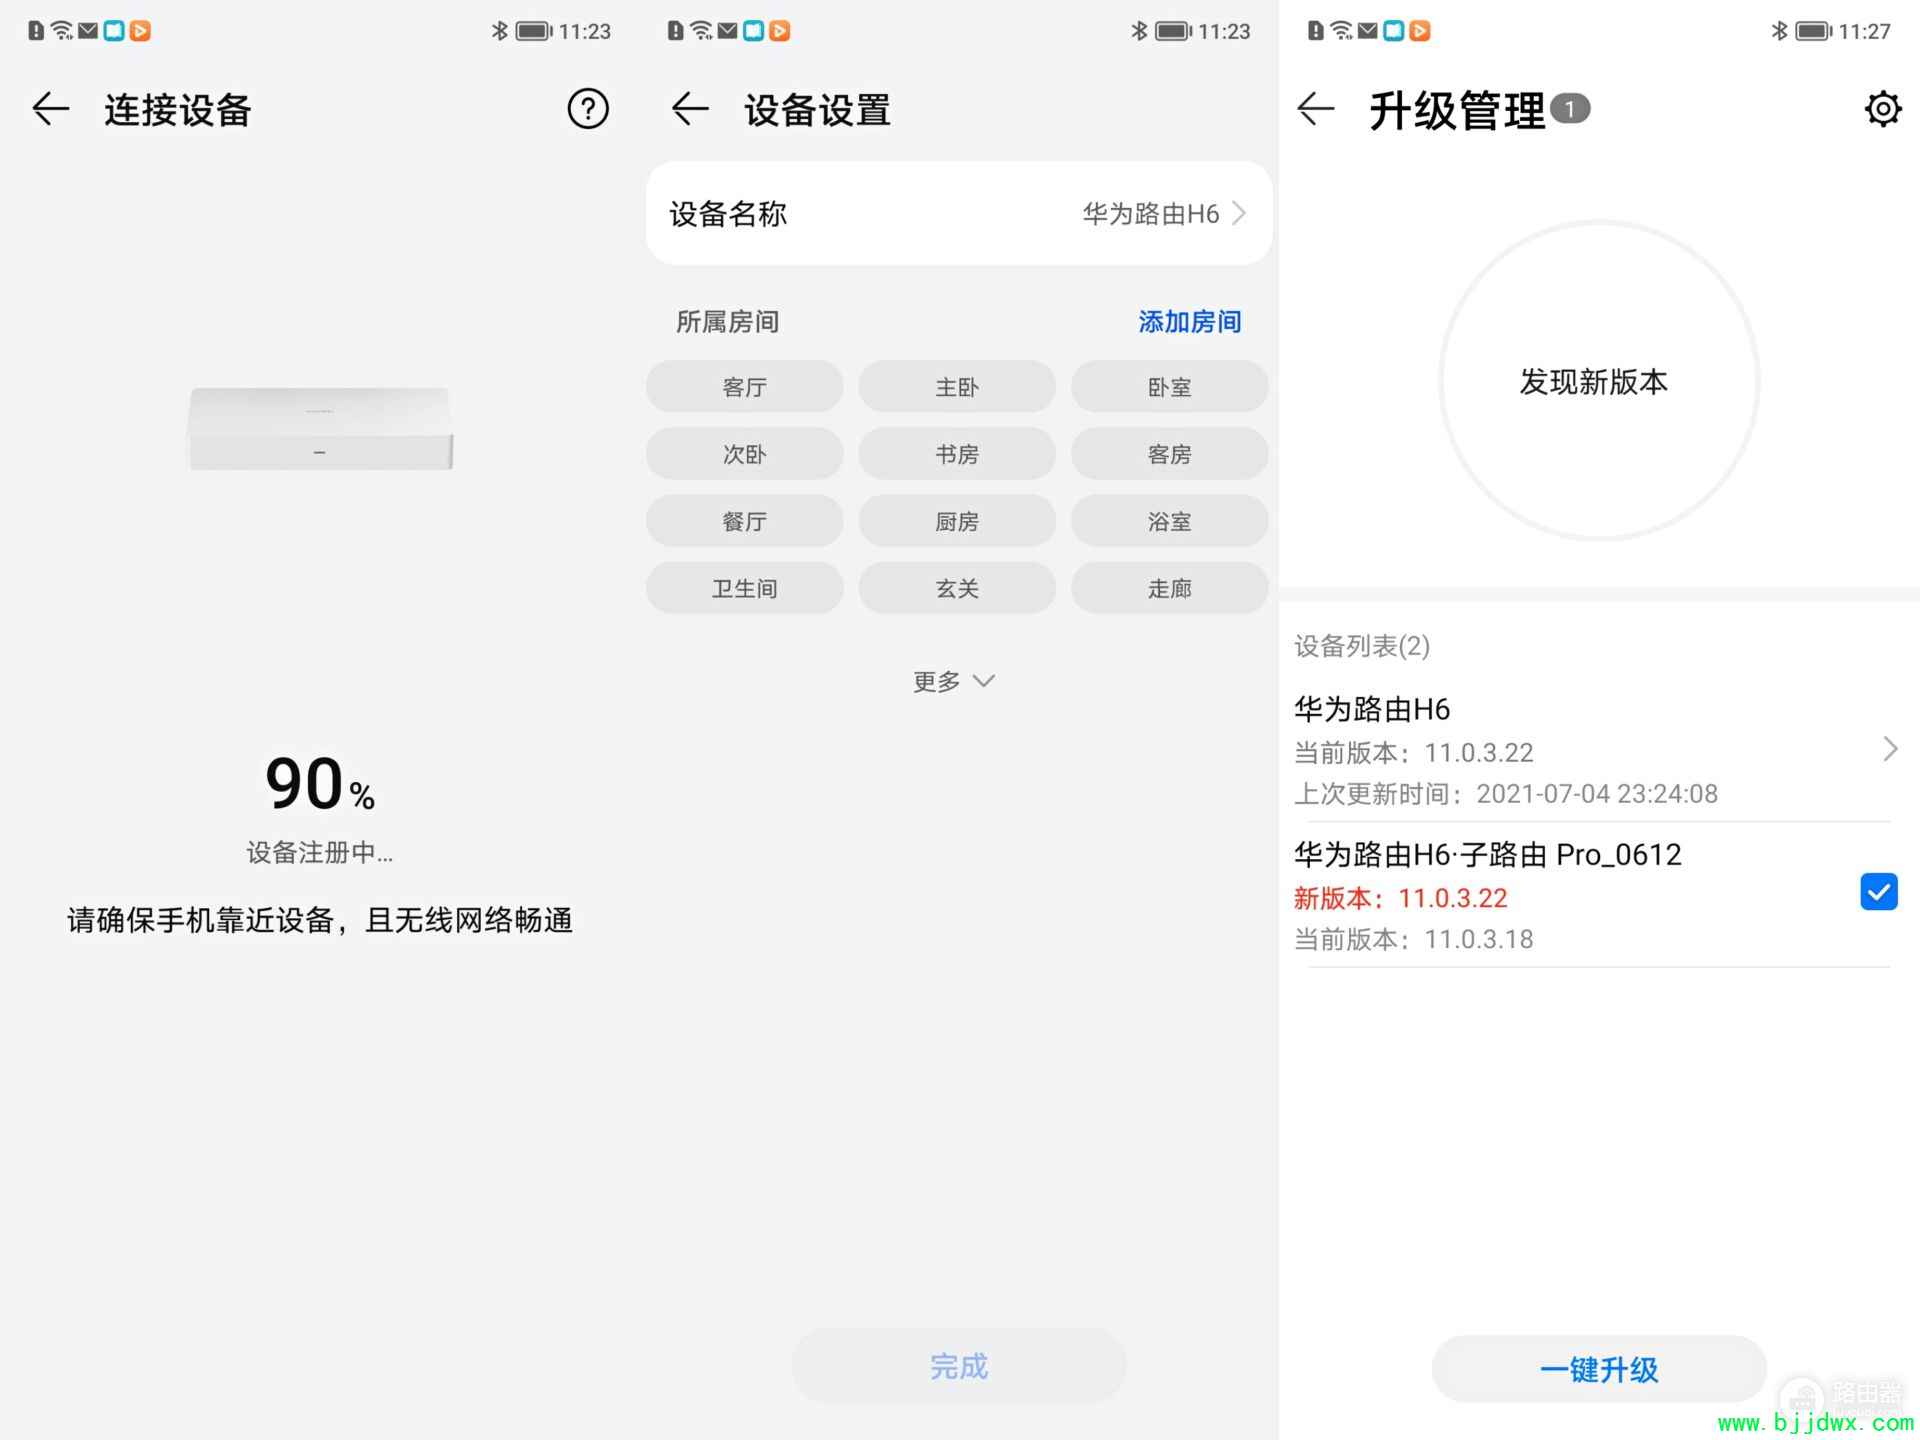Open upgrade settings gear icon
This screenshot has width=1920, height=1440.
coord(1883,109)
